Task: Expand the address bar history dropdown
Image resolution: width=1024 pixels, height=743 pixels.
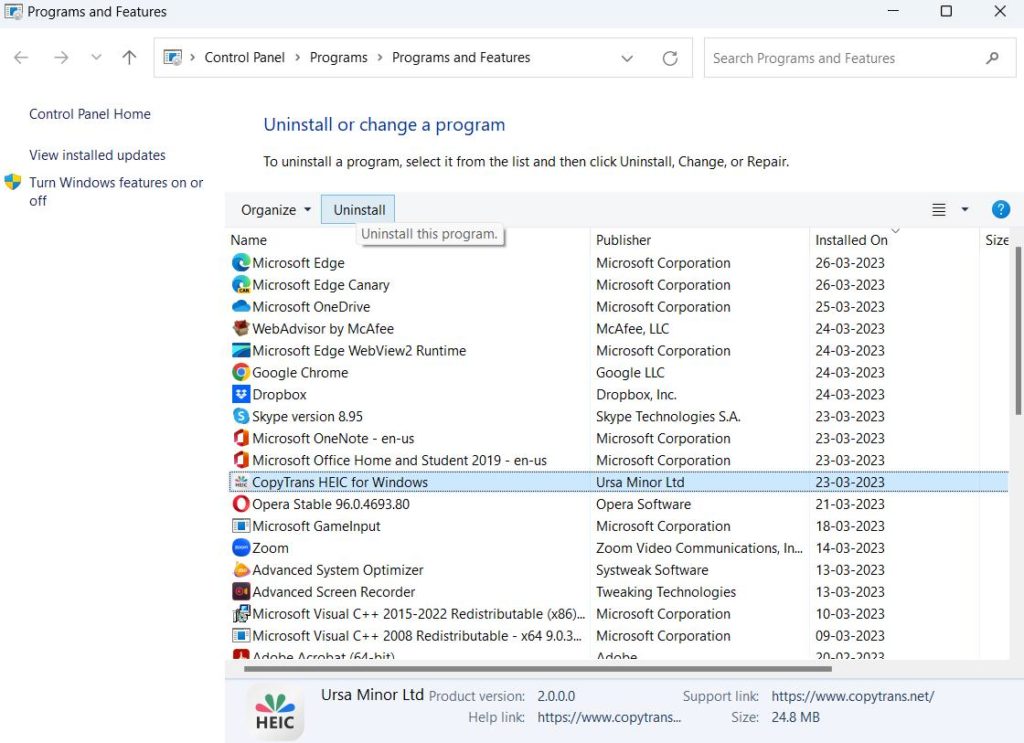Action: [627, 58]
